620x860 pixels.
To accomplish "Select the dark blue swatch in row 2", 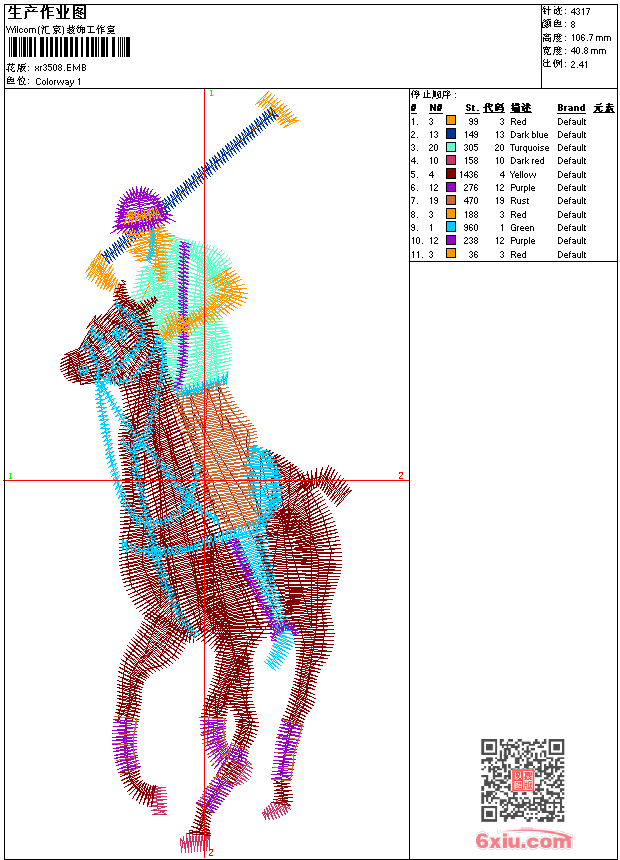I will point(451,133).
